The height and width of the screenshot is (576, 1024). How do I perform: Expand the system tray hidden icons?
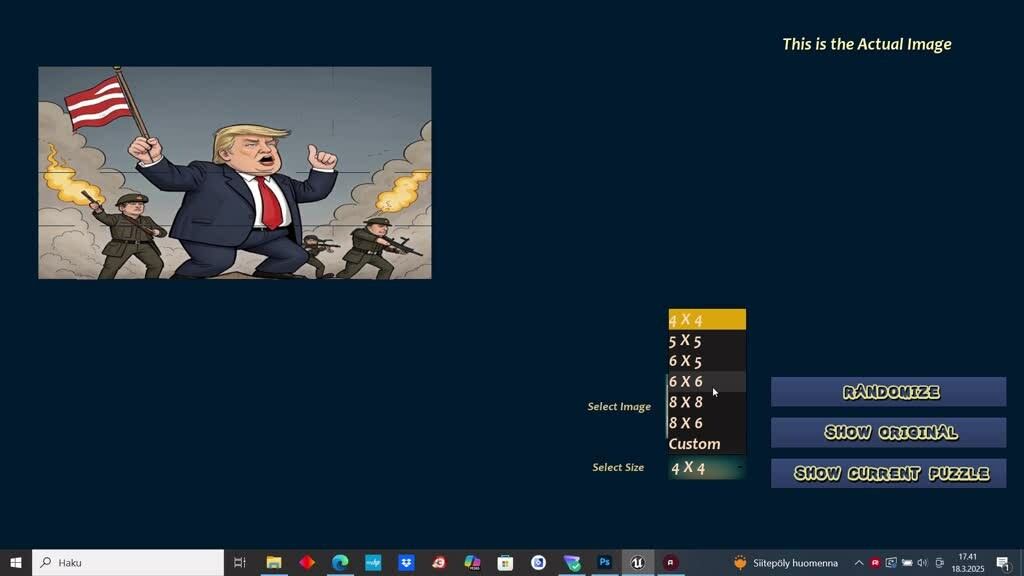pos(858,563)
